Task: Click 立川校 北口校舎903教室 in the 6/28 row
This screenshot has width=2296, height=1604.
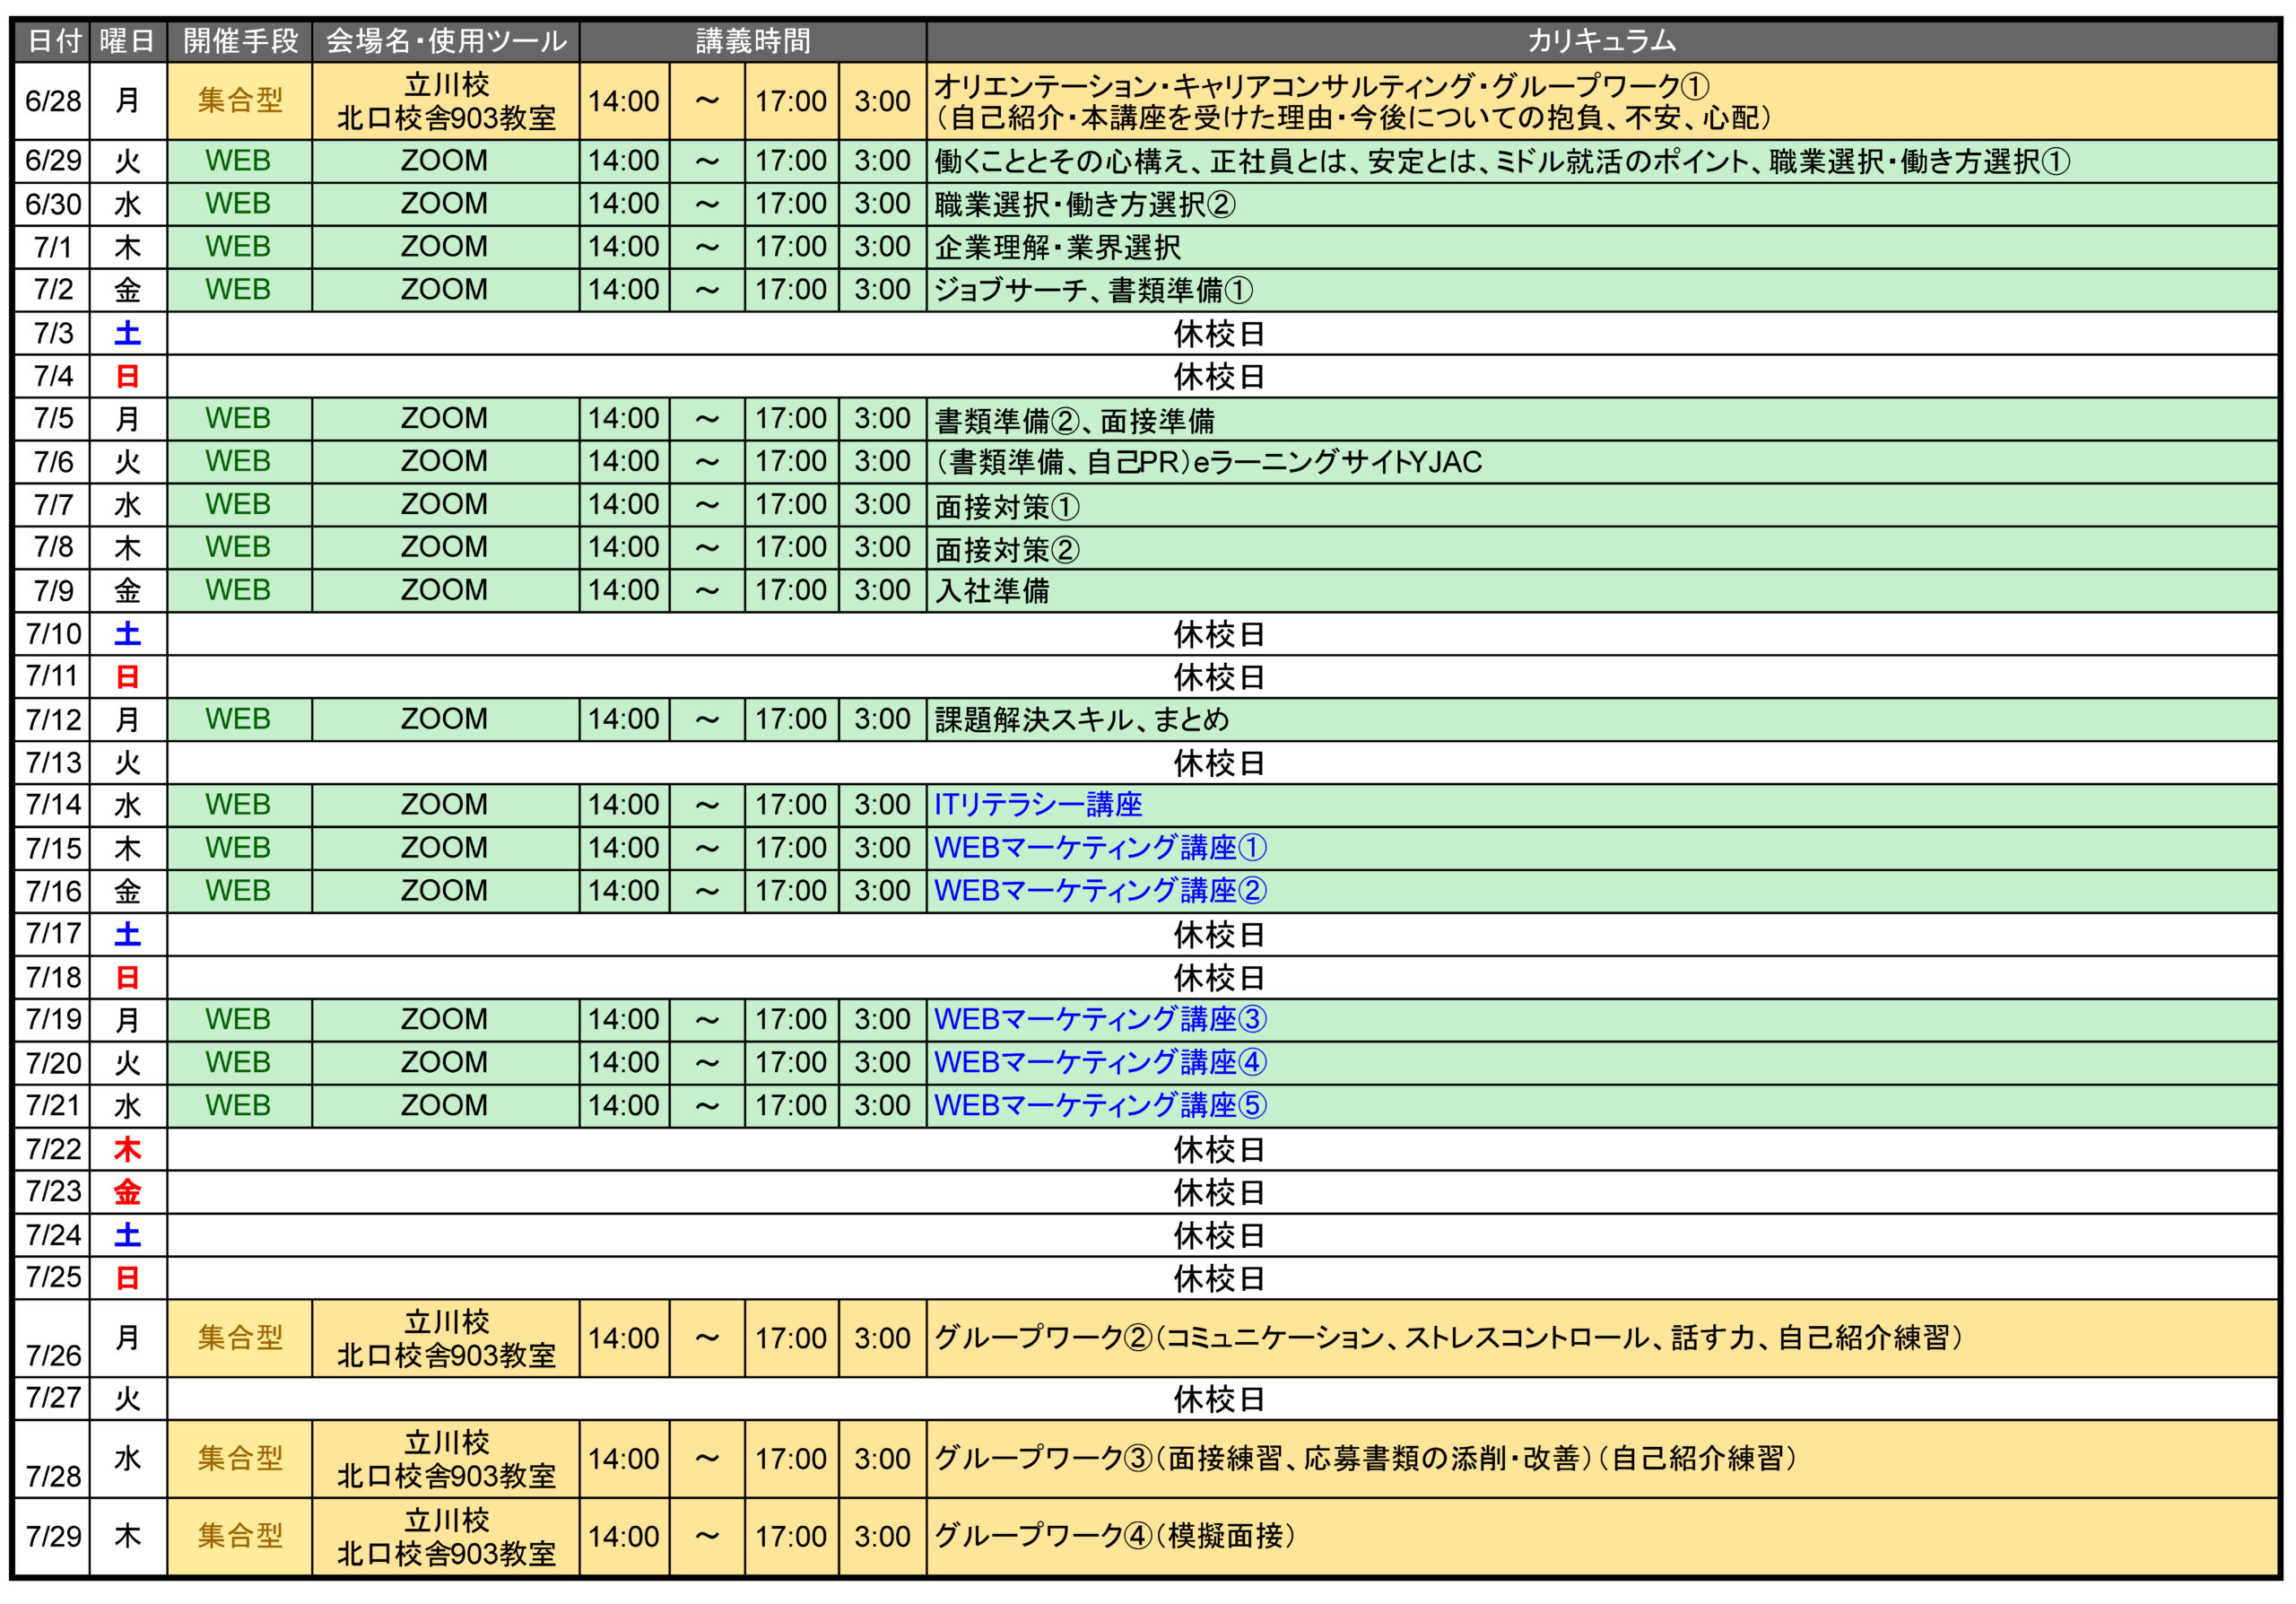Action: coord(446,101)
